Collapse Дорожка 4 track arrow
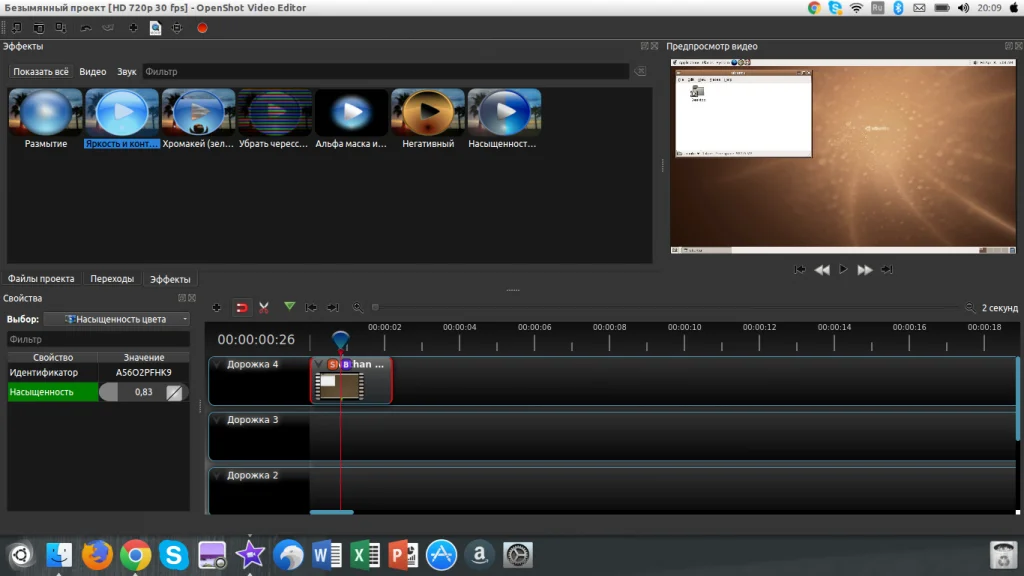 click(217, 365)
